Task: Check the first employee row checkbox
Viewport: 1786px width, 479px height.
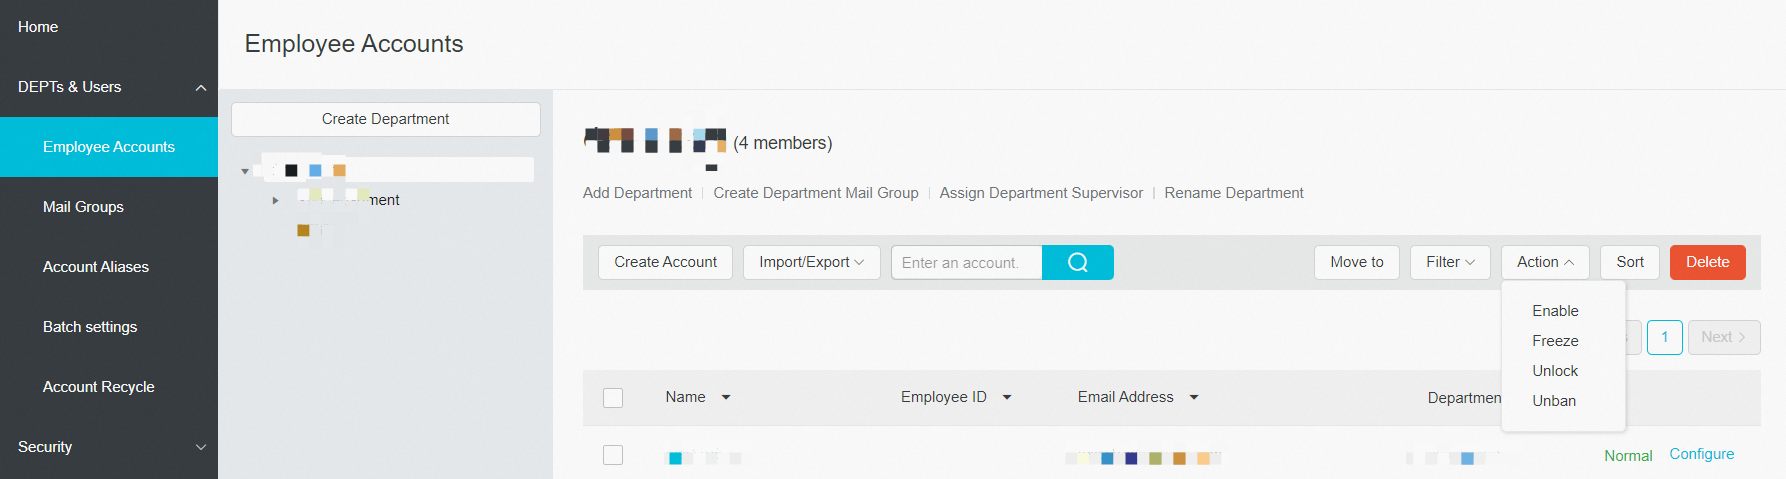Action: tap(613, 455)
